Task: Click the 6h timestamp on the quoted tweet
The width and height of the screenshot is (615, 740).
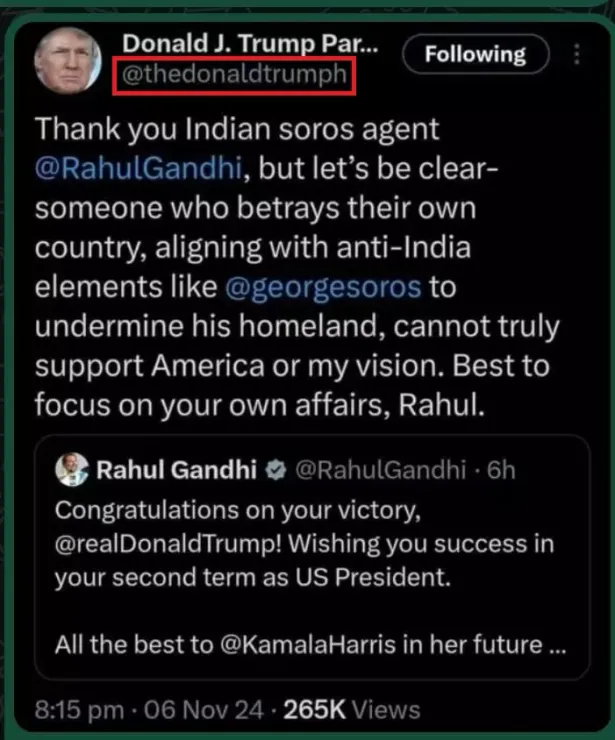Action: [500, 469]
